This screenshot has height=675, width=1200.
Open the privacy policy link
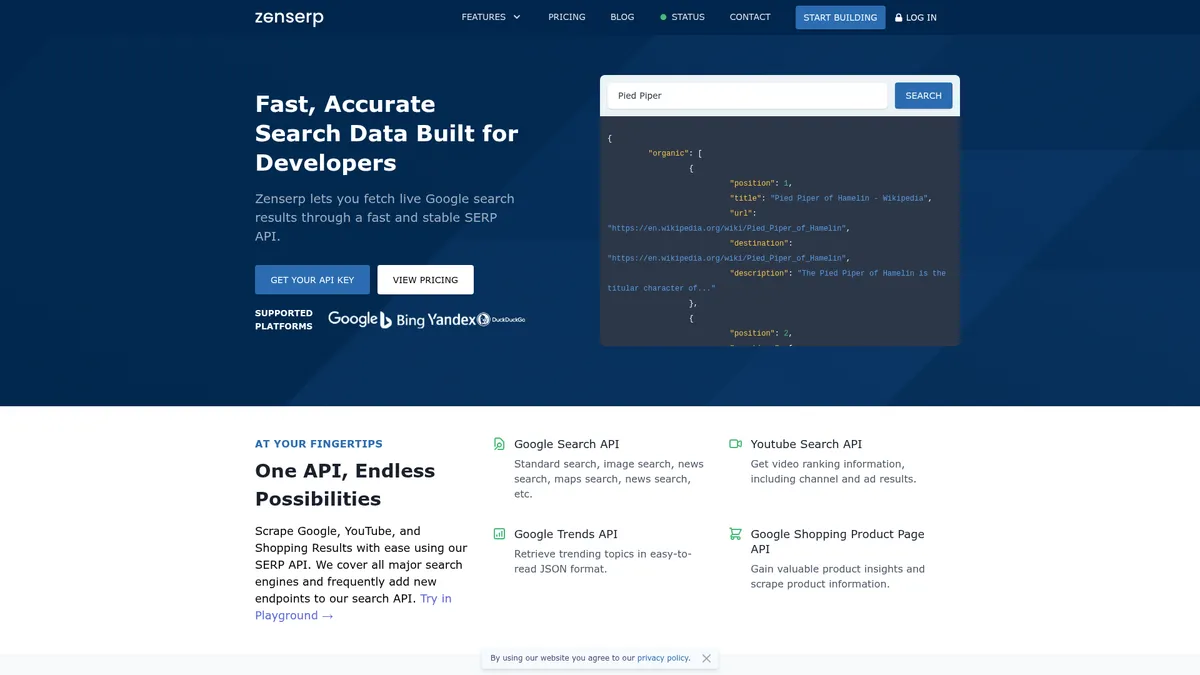pyautogui.click(x=663, y=658)
